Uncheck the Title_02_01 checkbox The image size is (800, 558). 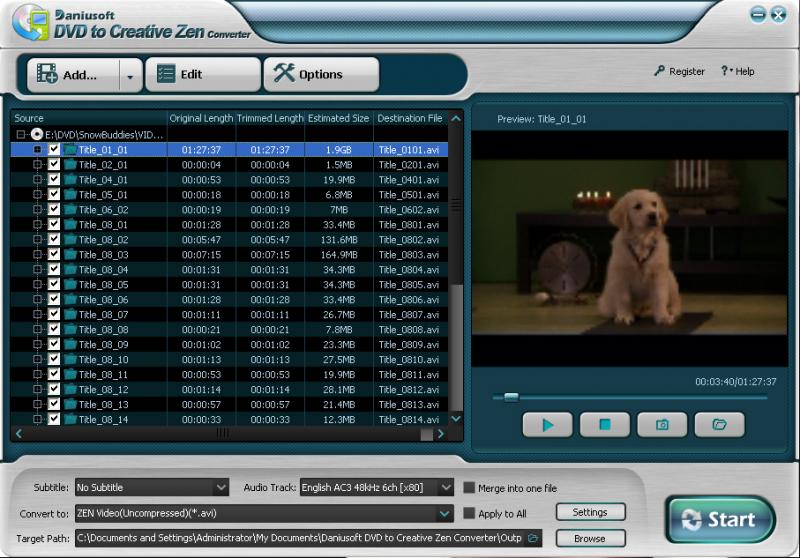[x=54, y=164]
